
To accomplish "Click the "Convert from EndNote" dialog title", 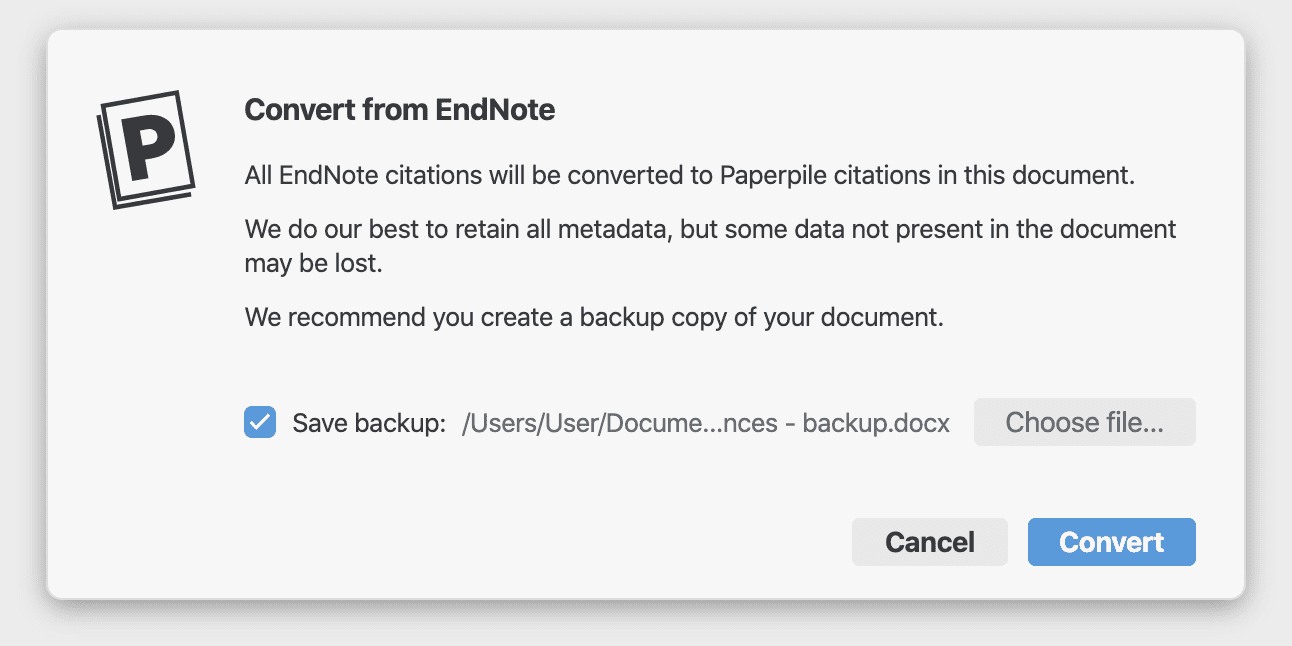I will [399, 109].
